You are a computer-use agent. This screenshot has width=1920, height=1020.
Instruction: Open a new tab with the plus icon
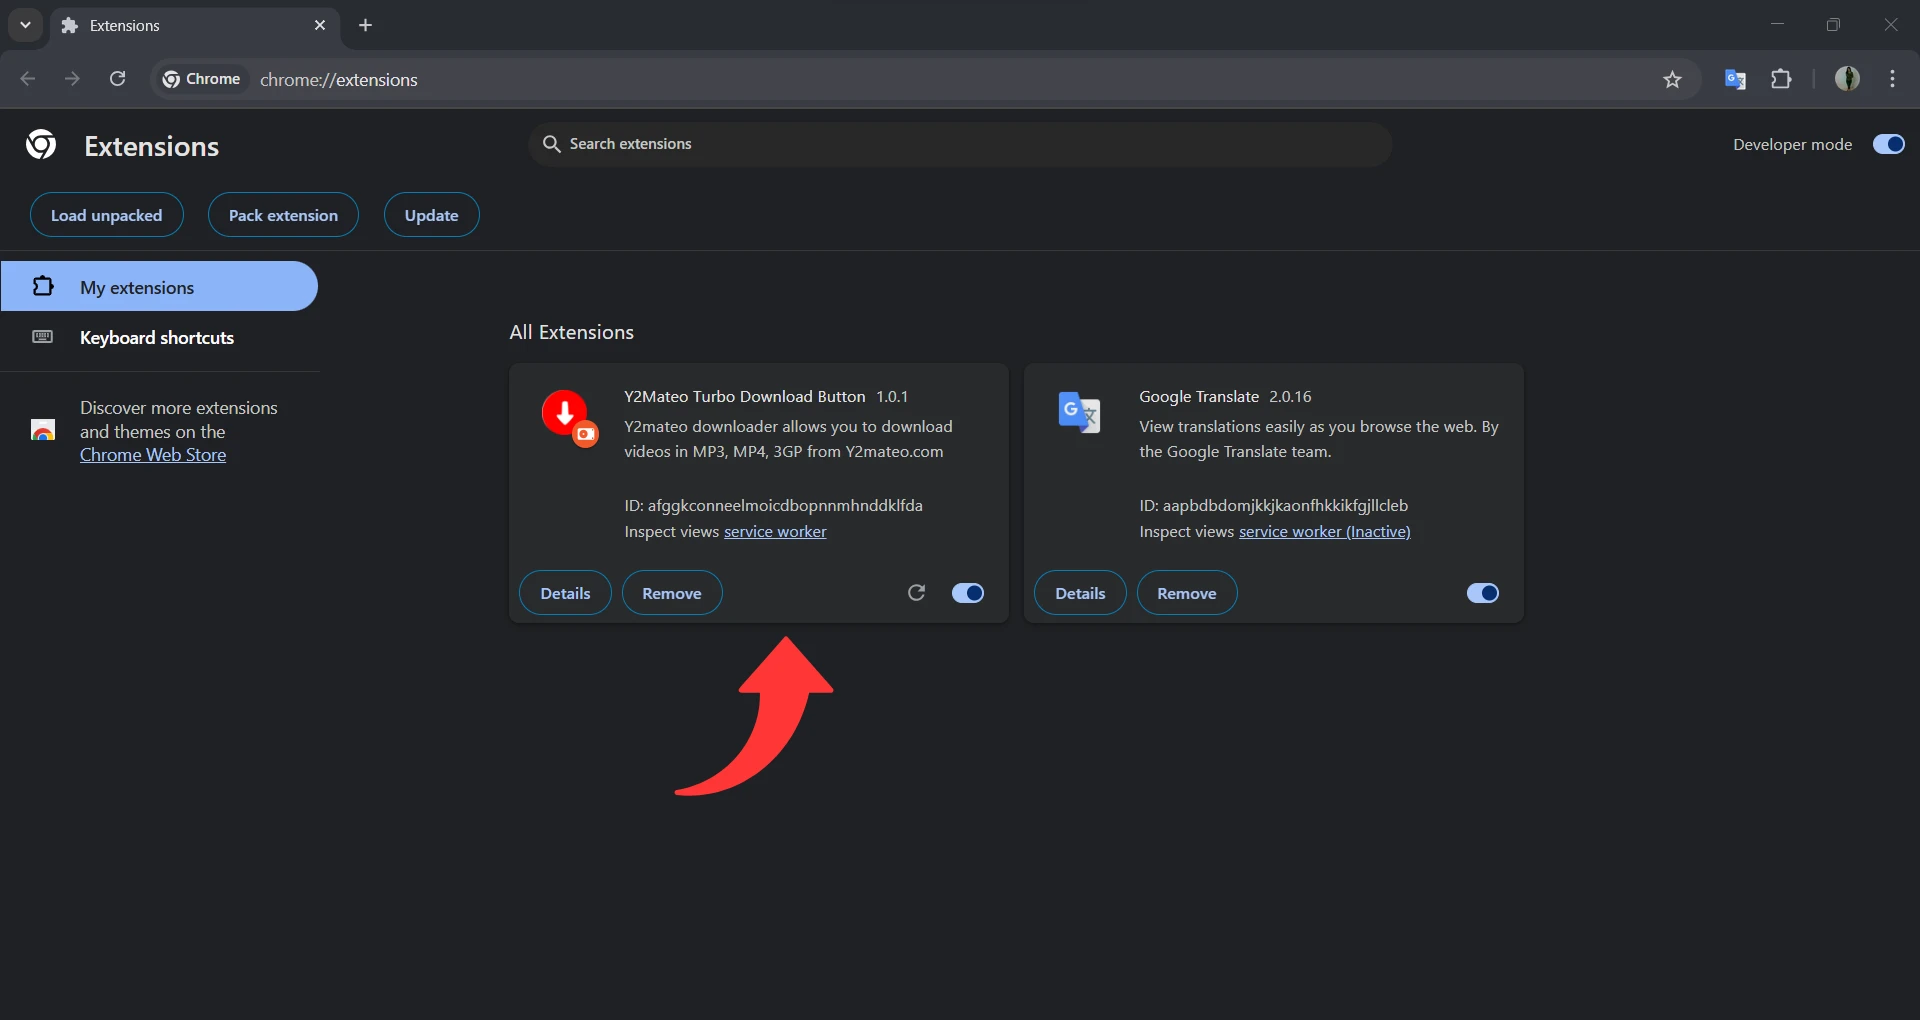click(x=365, y=25)
